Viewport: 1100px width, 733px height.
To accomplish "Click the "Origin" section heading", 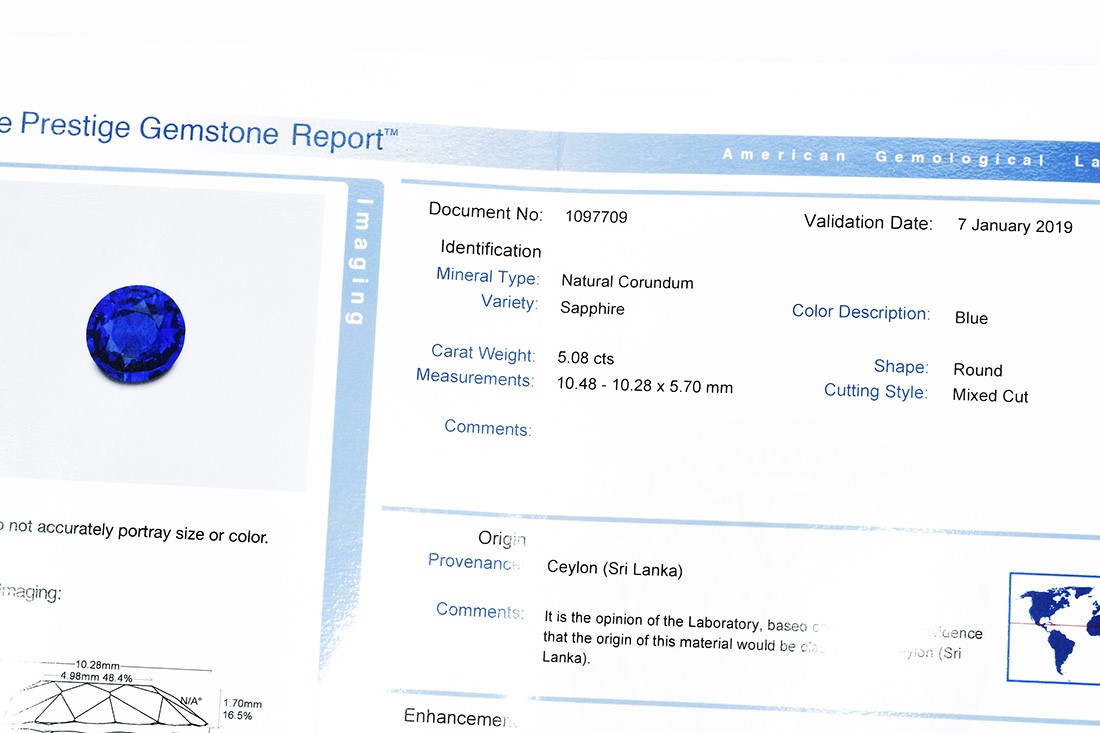I will pos(502,538).
